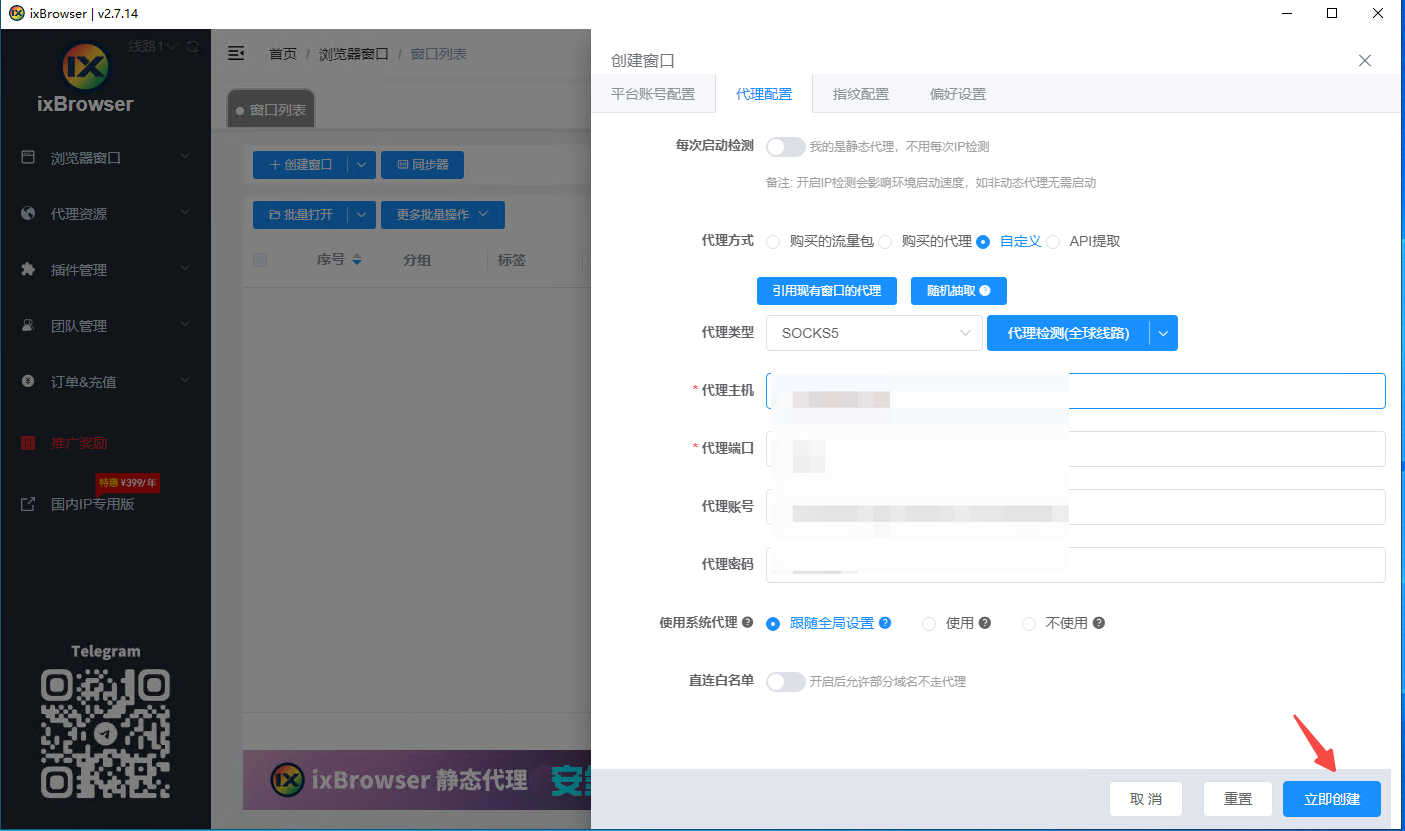
Task: Click the sidebar collapse hamburger icon
Action: 236,53
